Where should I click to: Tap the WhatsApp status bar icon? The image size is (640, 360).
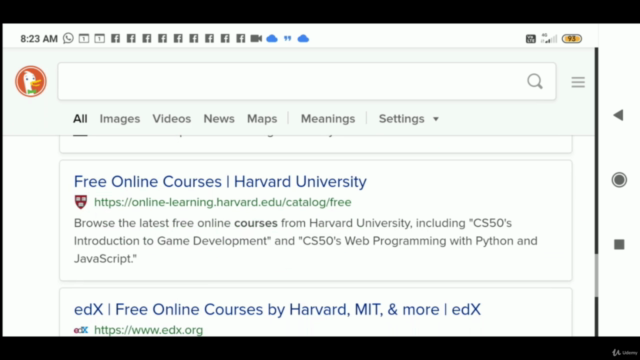click(68, 38)
